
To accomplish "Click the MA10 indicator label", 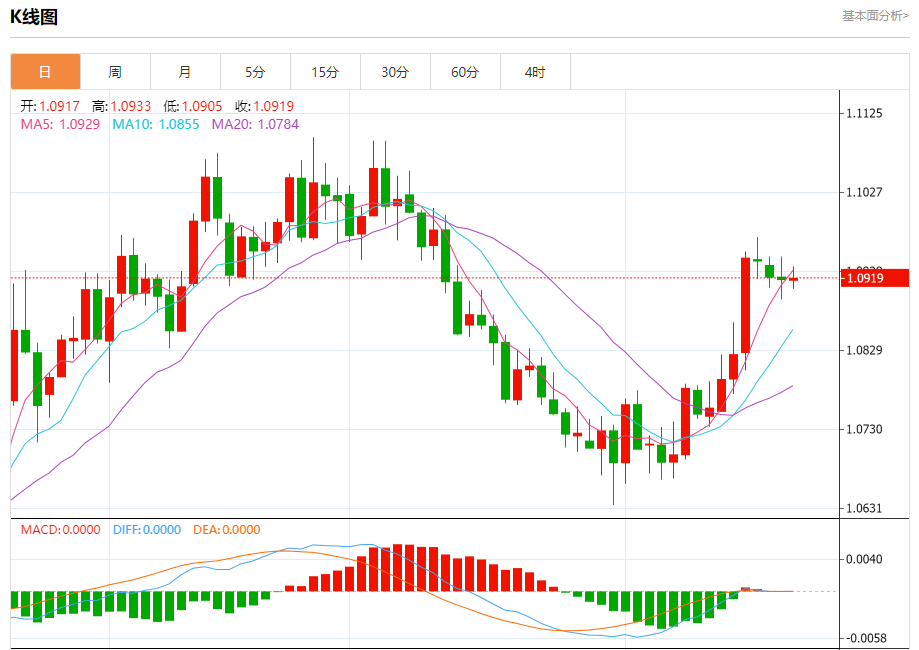I will coord(156,124).
